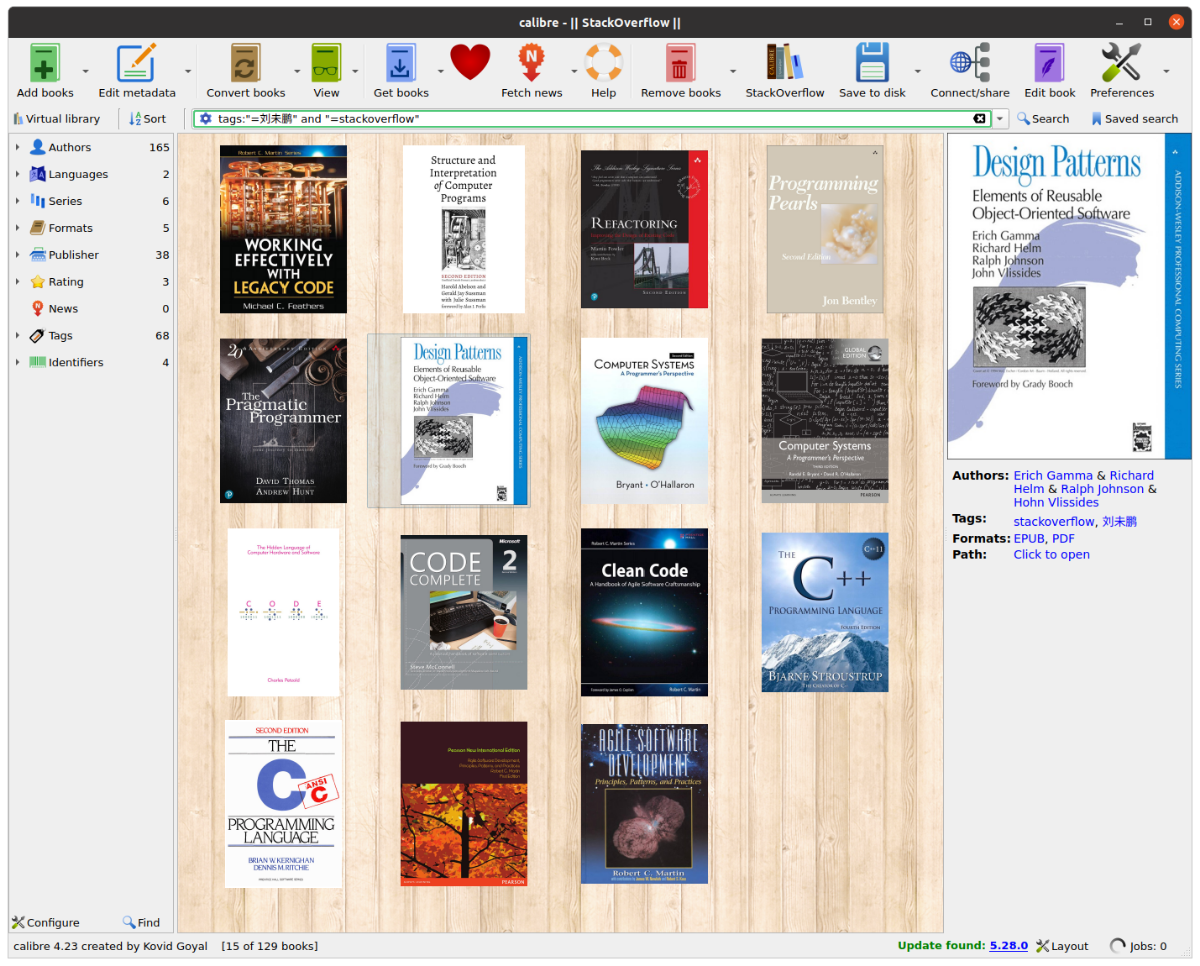1200x966 pixels.
Task: Expand the Authors tree node
Action: [18, 147]
